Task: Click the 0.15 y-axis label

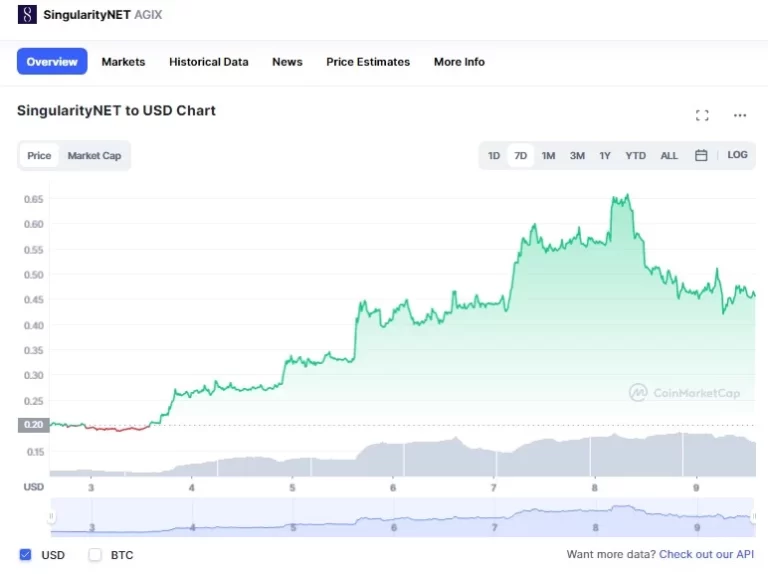Action: (35, 452)
